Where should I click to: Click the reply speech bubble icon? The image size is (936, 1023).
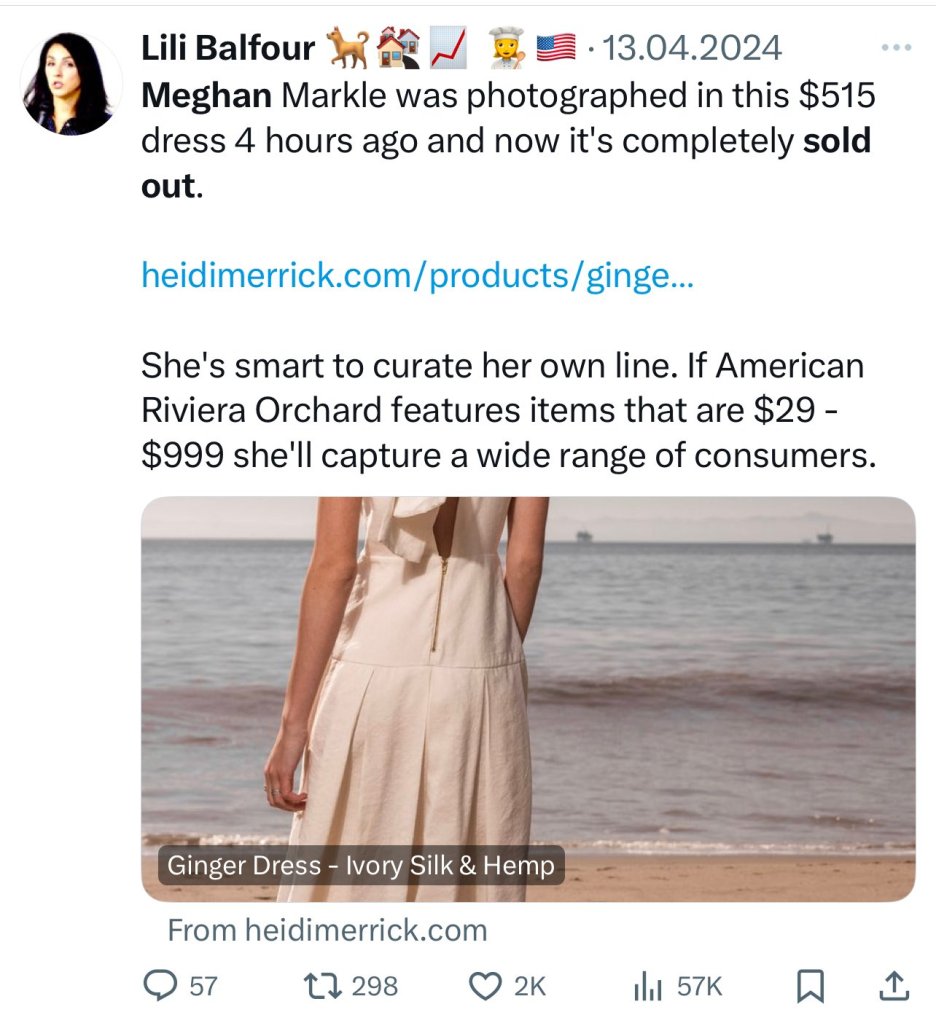coord(160,986)
